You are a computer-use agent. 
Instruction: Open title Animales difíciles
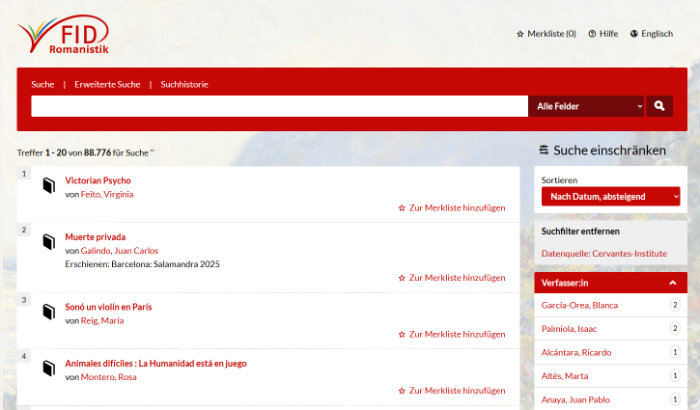click(156, 363)
